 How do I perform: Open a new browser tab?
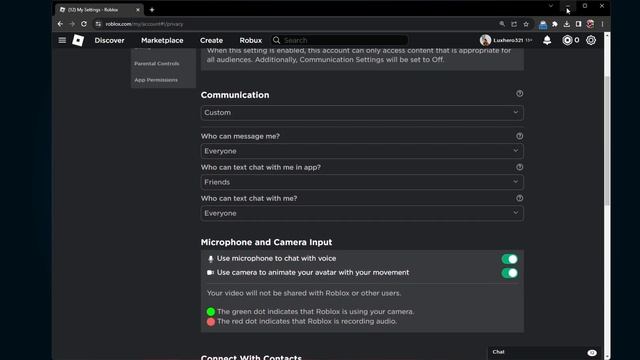(152, 9)
